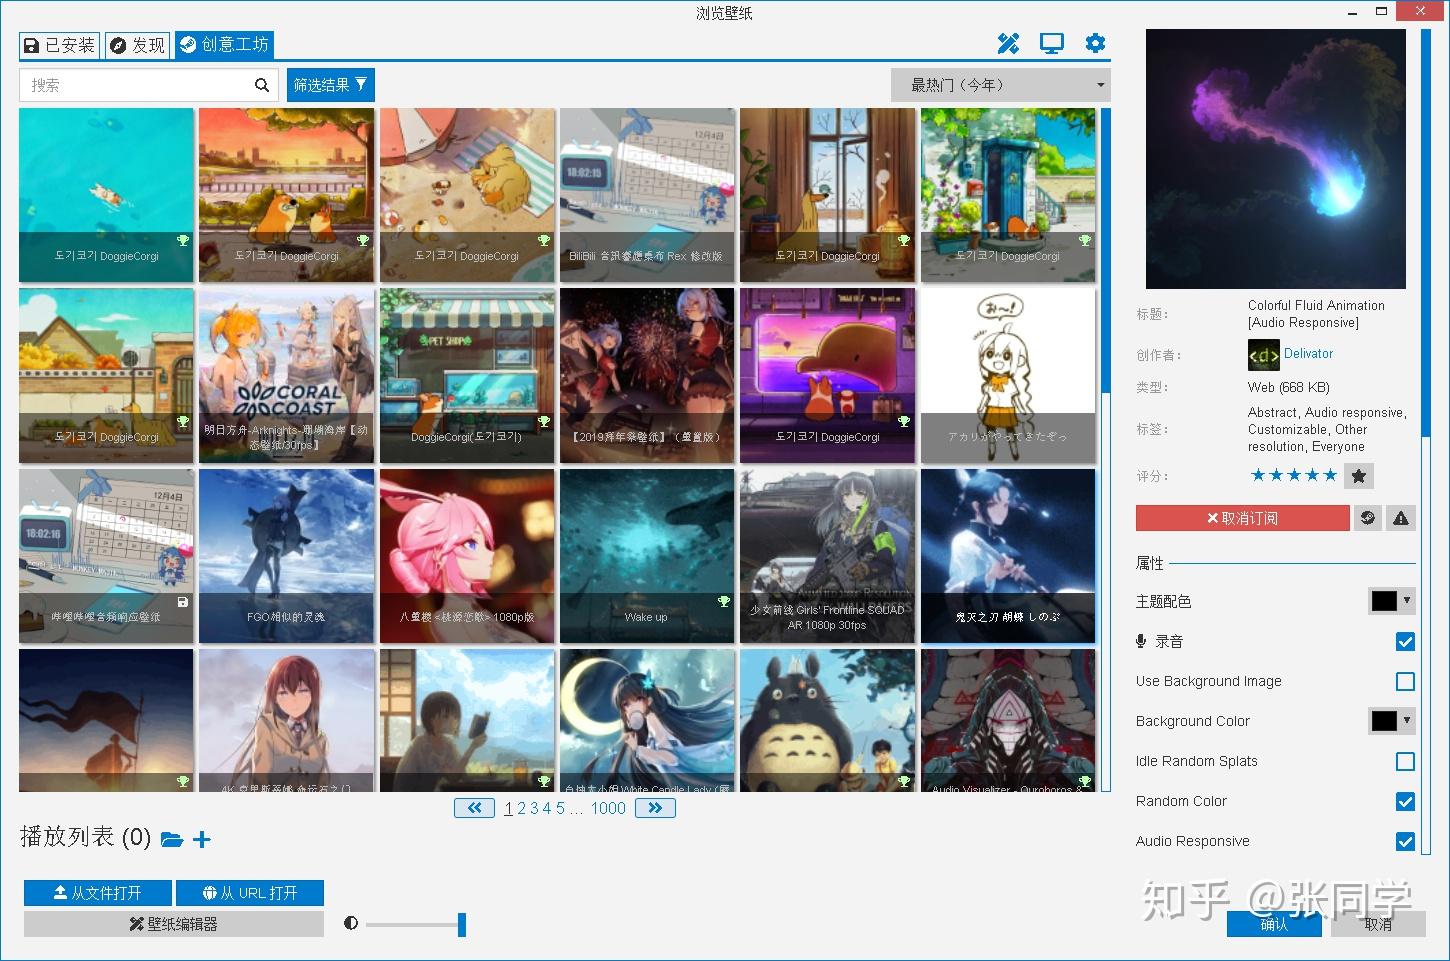Select Totoro wallpaper thumbnail
Screen dimensions: 1450x961
click(x=827, y=720)
